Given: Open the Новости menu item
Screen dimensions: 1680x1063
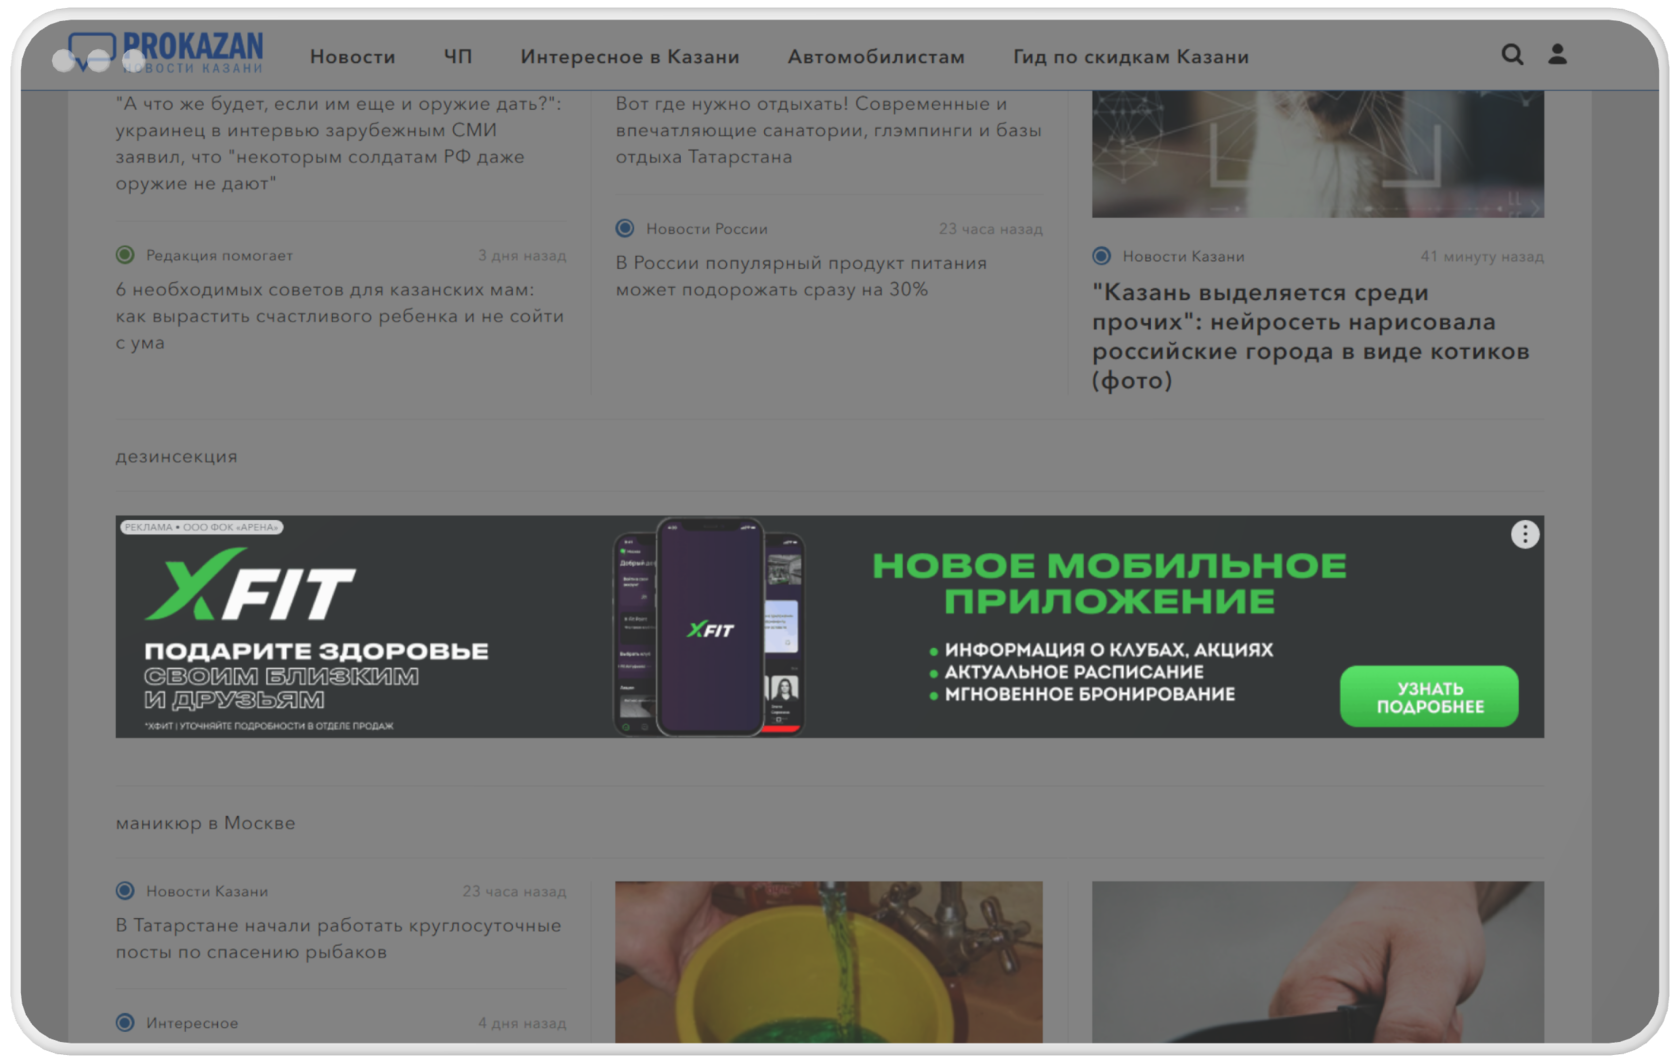Looking at the screenshot, I should click(353, 57).
